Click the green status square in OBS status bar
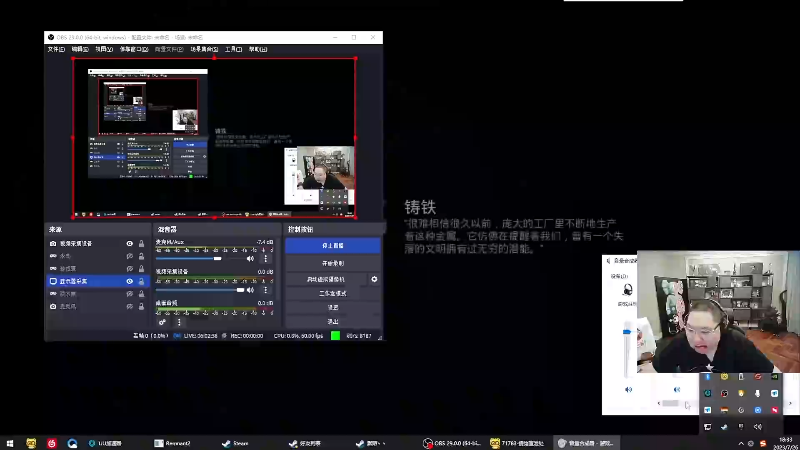Screen dimensions: 800x450 point(335,336)
